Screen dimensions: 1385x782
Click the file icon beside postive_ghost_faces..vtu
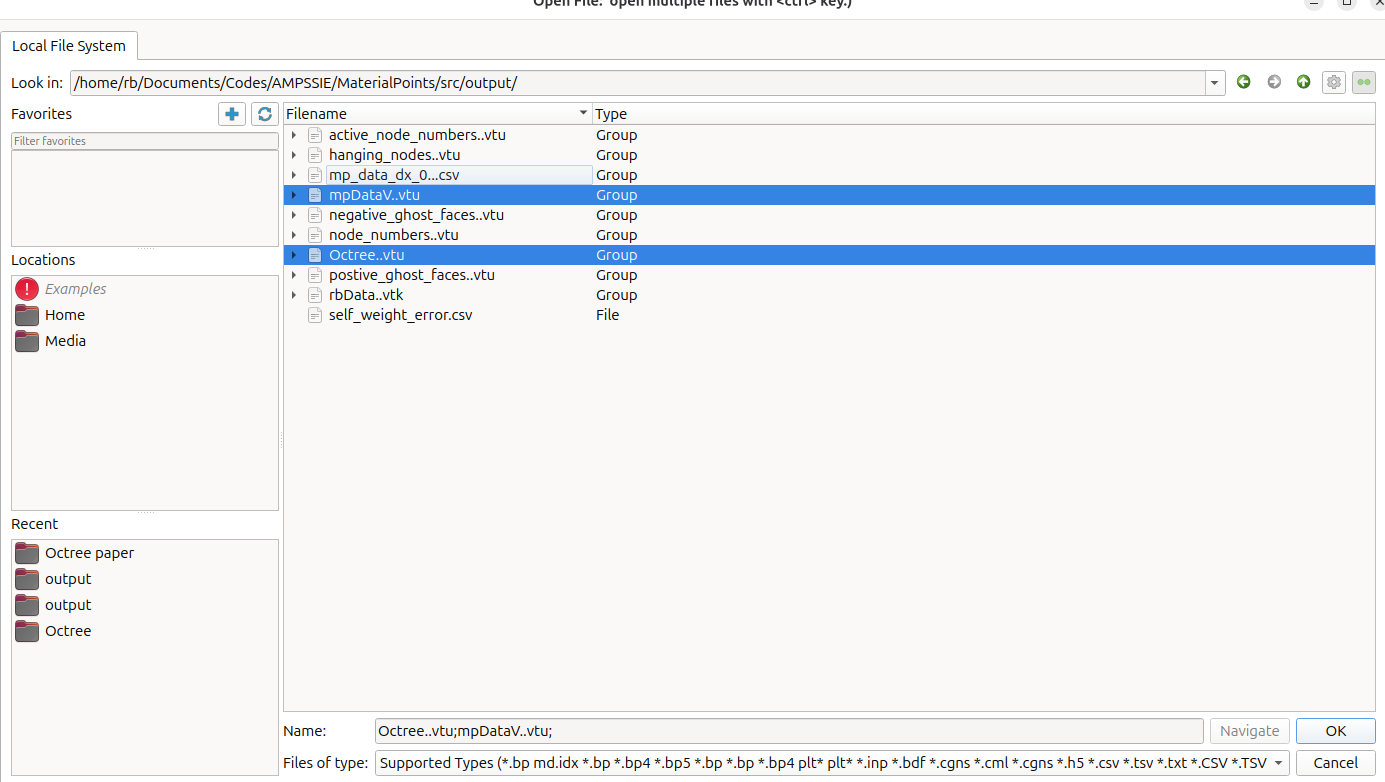click(x=315, y=275)
